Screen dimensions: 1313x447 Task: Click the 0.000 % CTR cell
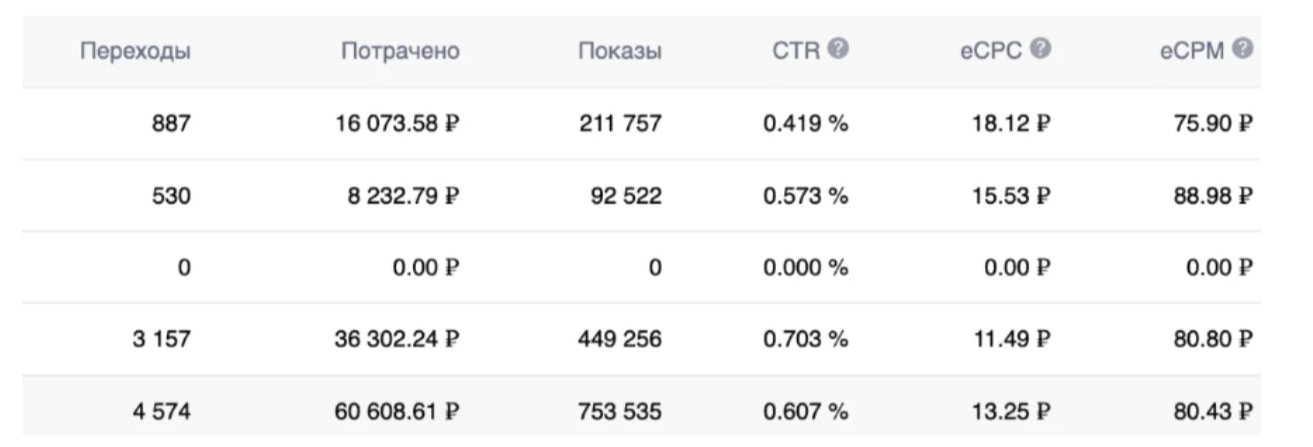(805, 267)
